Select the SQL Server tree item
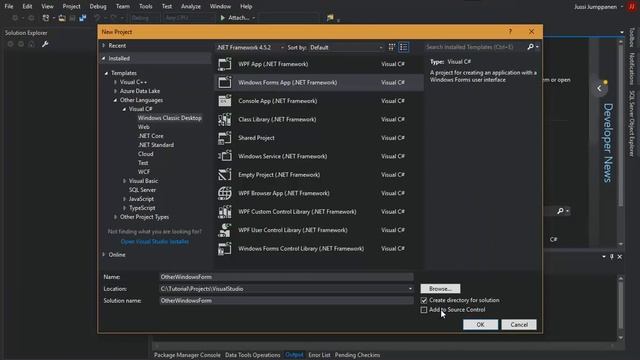The height and width of the screenshot is (360, 640). pyautogui.click(x=142, y=190)
